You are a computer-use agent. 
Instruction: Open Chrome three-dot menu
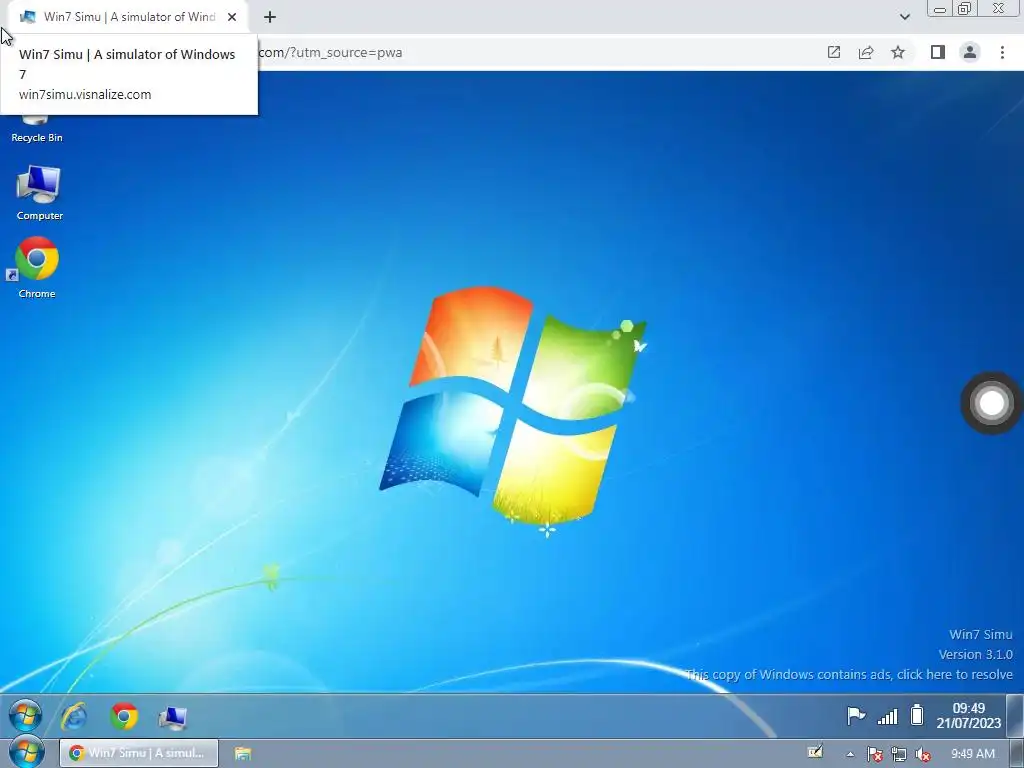[x=1002, y=52]
